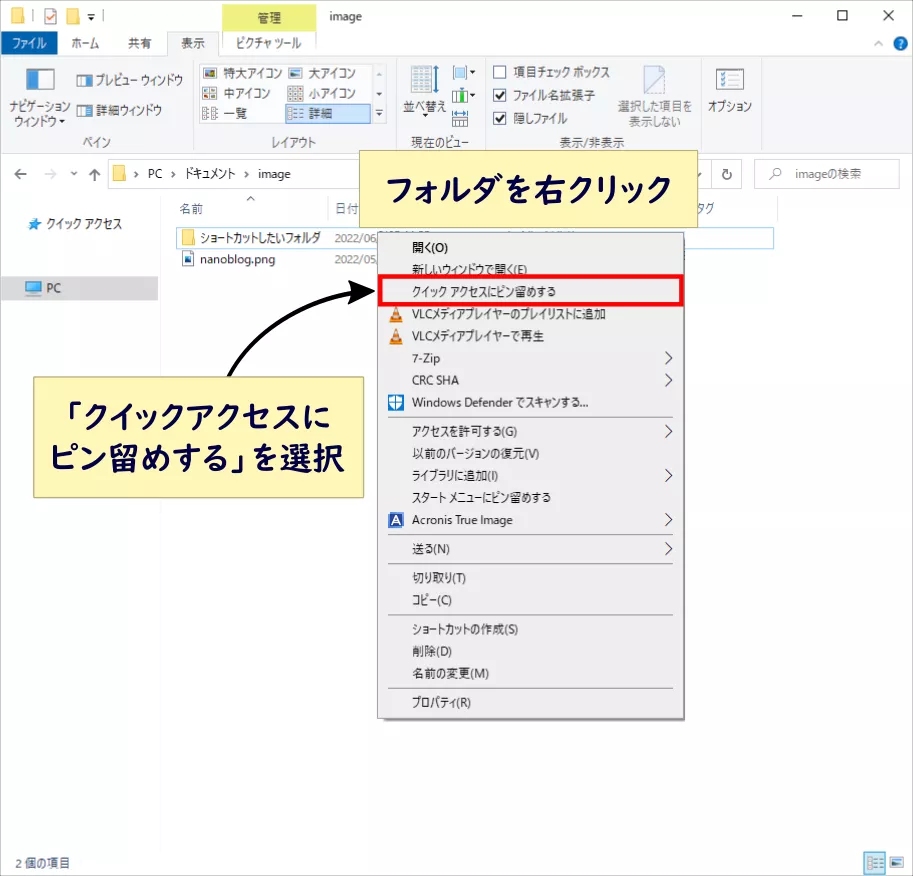Image resolution: width=913 pixels, height=876 pixels.
Task: Switch to the Picture Tools tab
Action: pyautogui.click(x=268, y=43)
